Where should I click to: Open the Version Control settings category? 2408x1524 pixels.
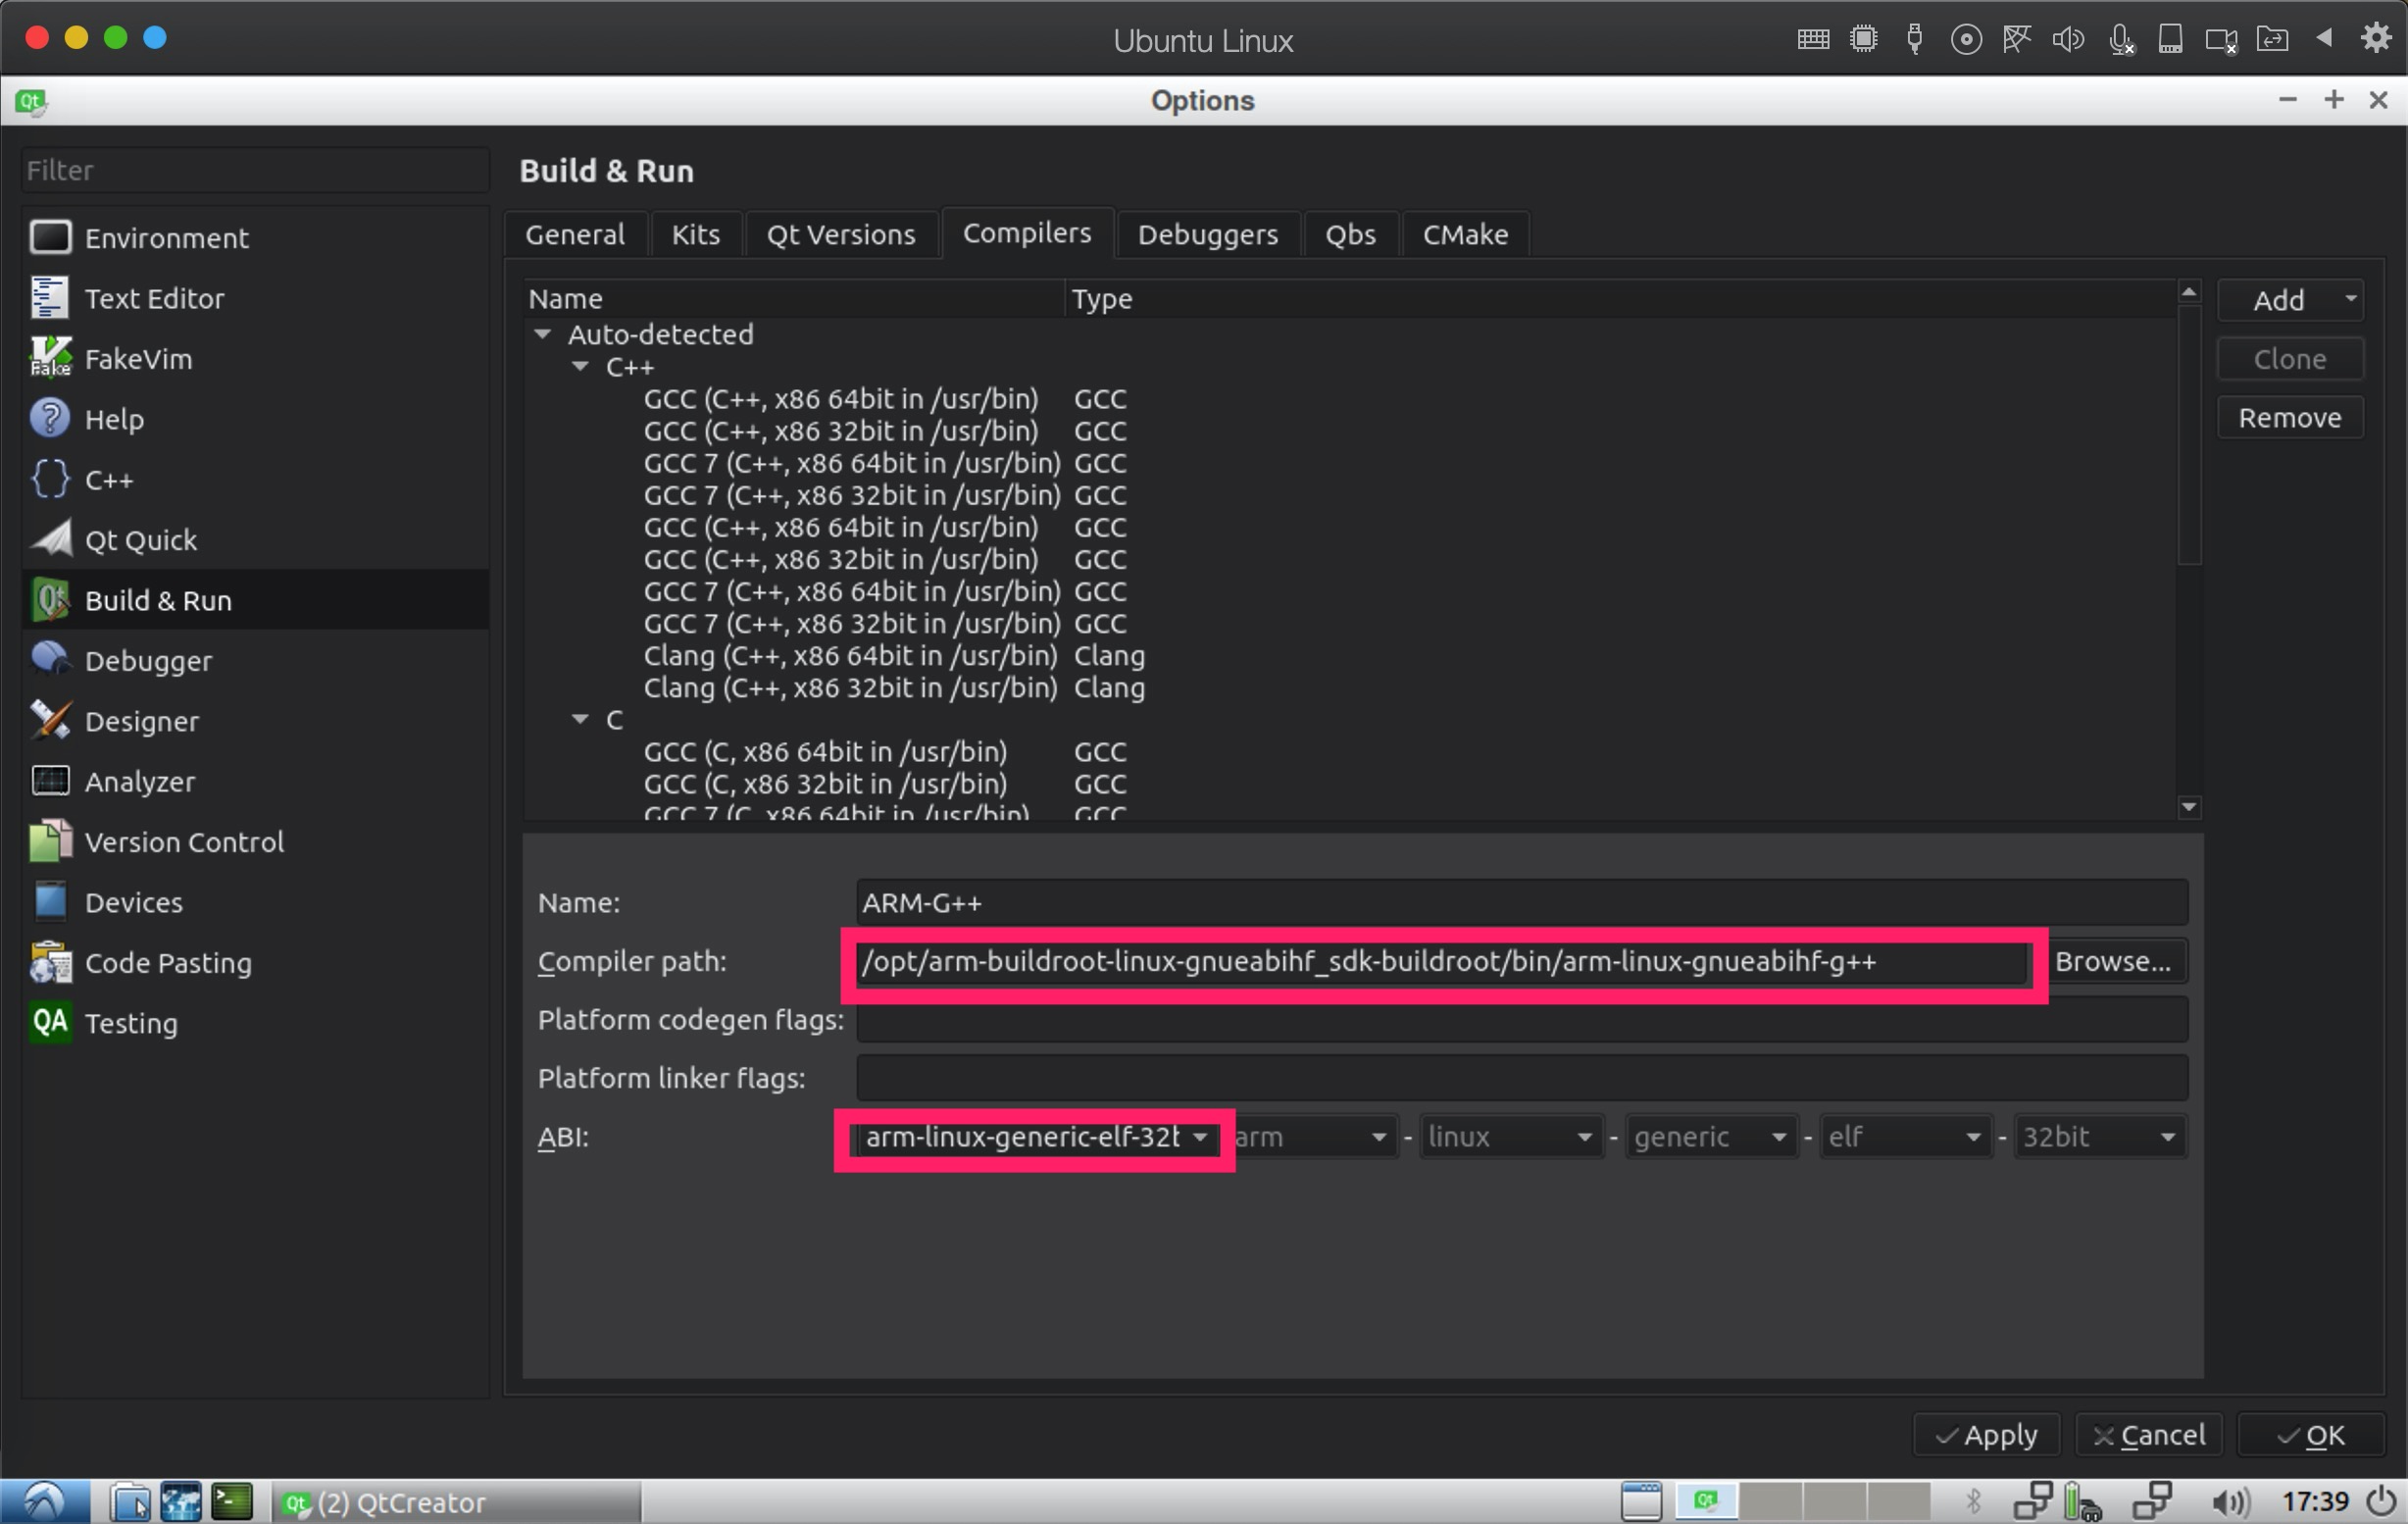click(255, 842)
